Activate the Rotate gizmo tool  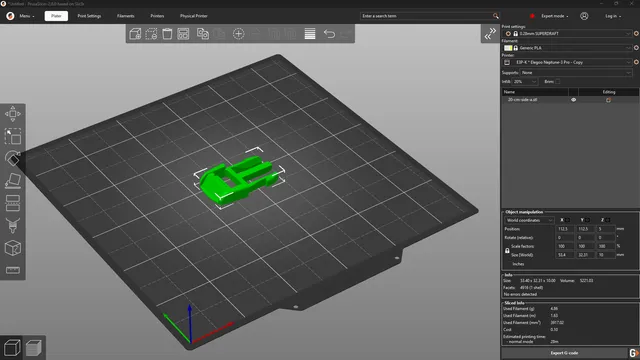pyautogui.click(x=13, y=158)
